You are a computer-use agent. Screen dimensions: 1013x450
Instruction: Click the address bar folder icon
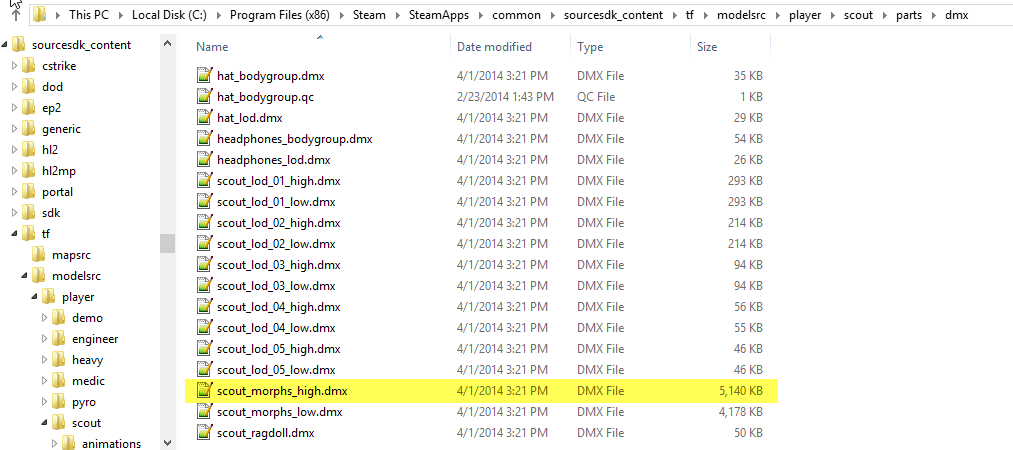point(40,14)
